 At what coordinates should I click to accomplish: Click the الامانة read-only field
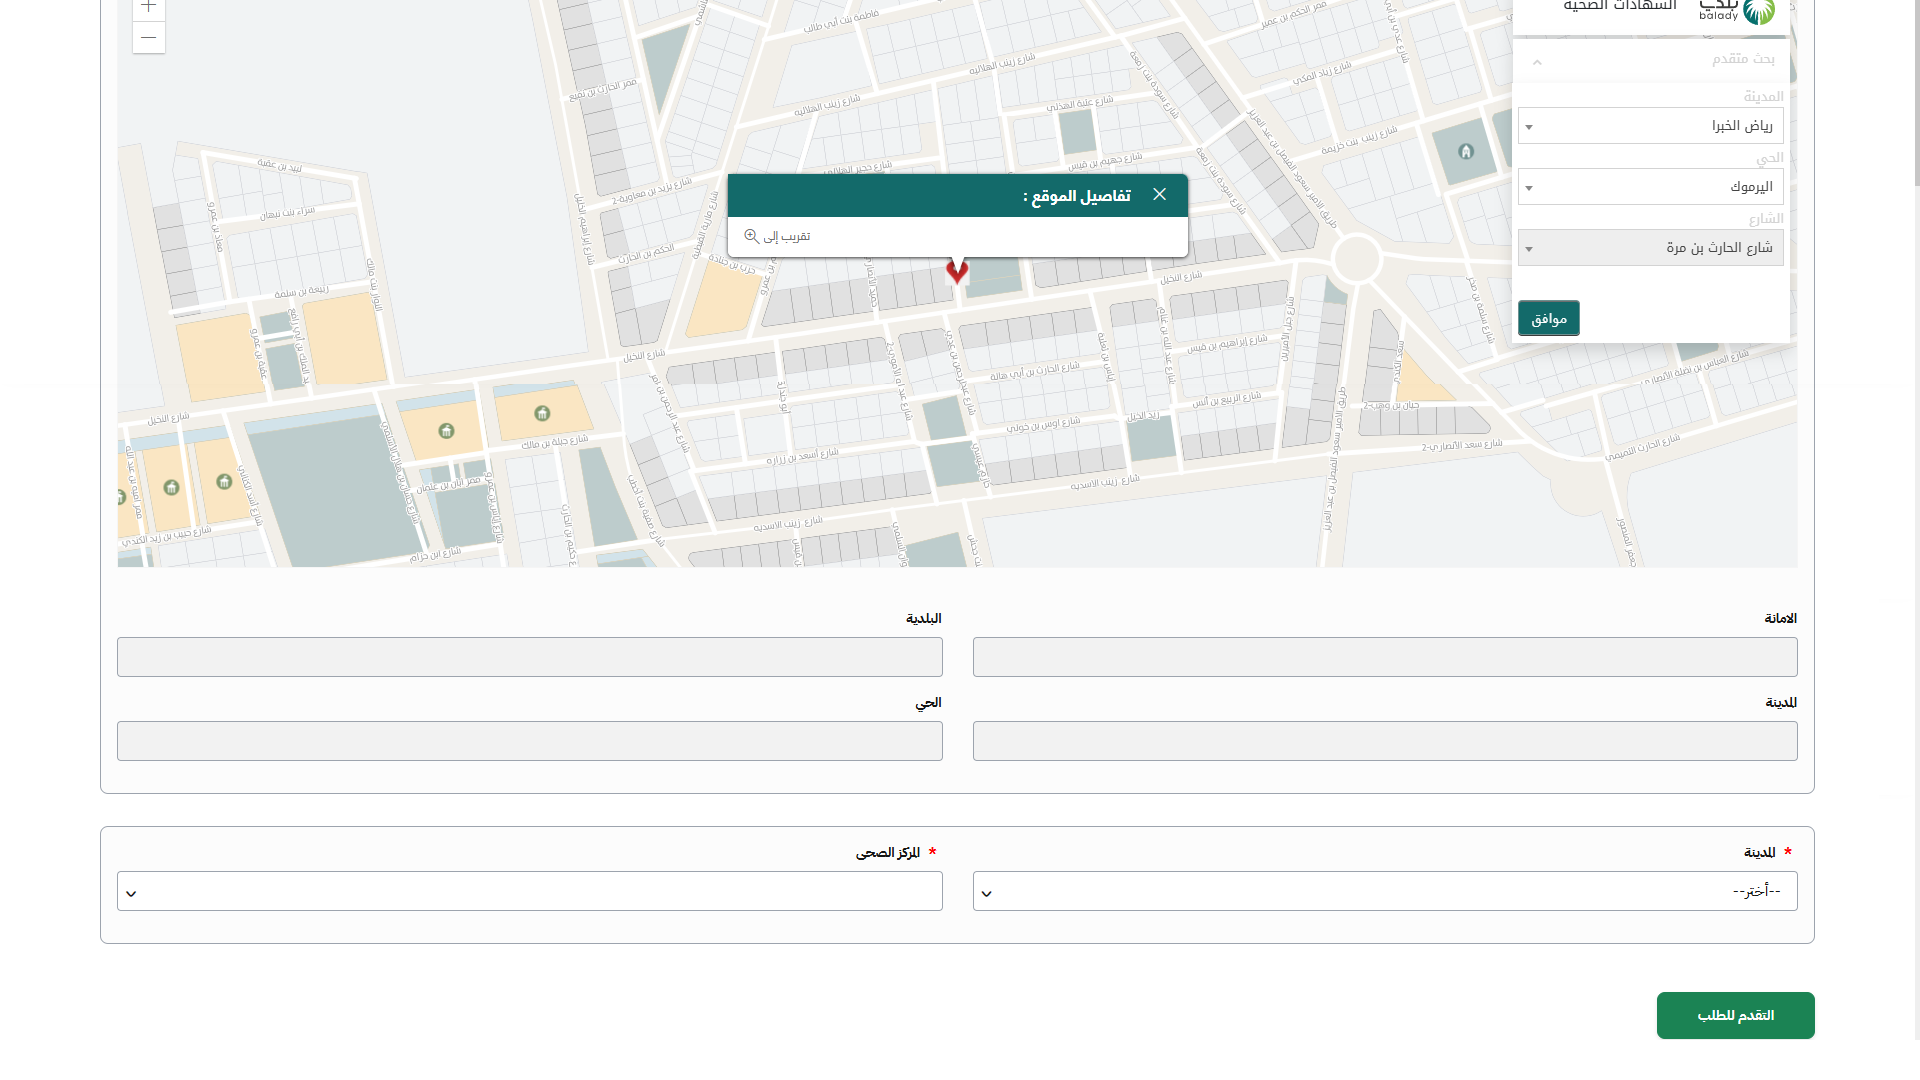[x=1384, y=657]
